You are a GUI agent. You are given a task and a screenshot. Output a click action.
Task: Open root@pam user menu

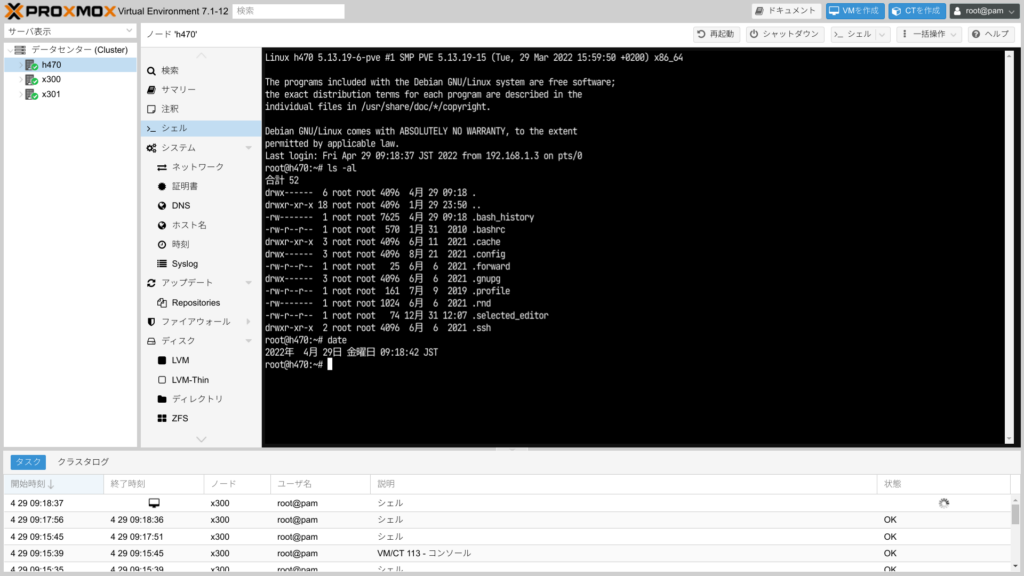click(x=984, y=11)
